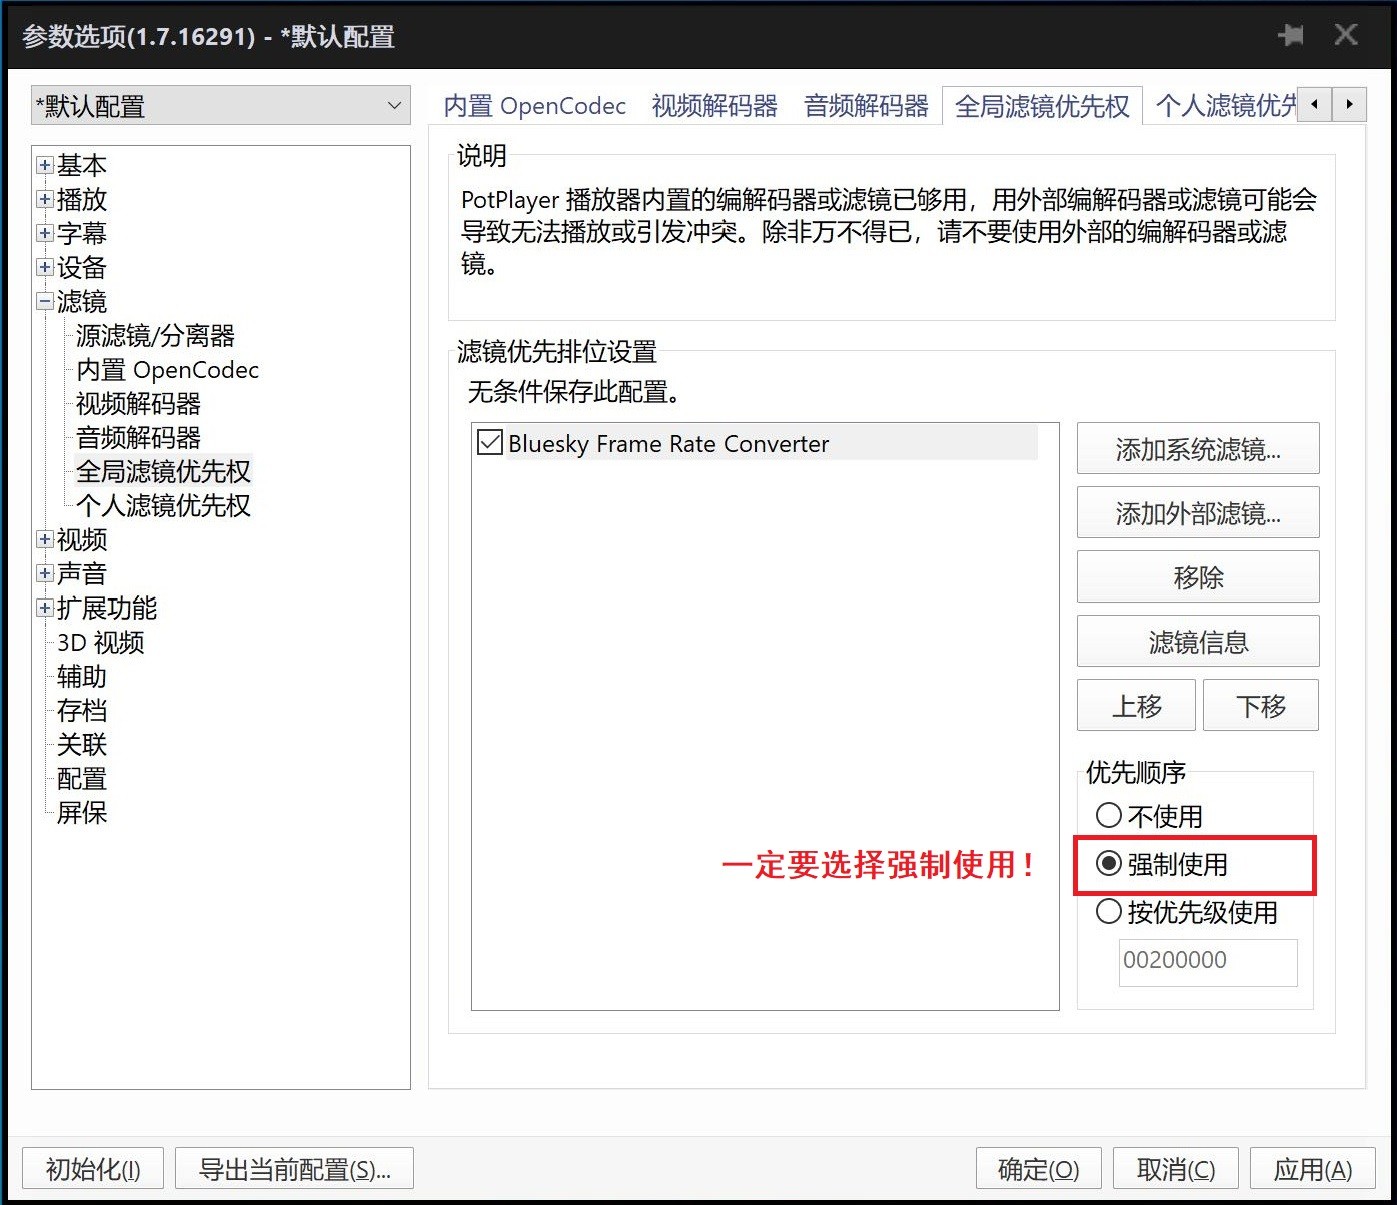1397x1205 pixels.
Task: Select the 强制使用 radio option
Action: click(1108, 864)
